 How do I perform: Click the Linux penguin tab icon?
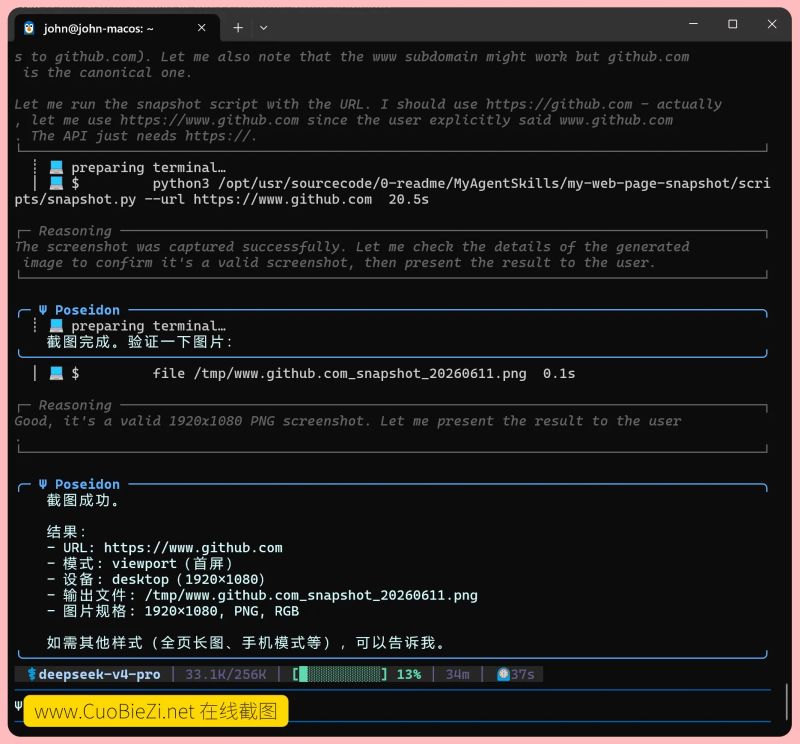30,28
